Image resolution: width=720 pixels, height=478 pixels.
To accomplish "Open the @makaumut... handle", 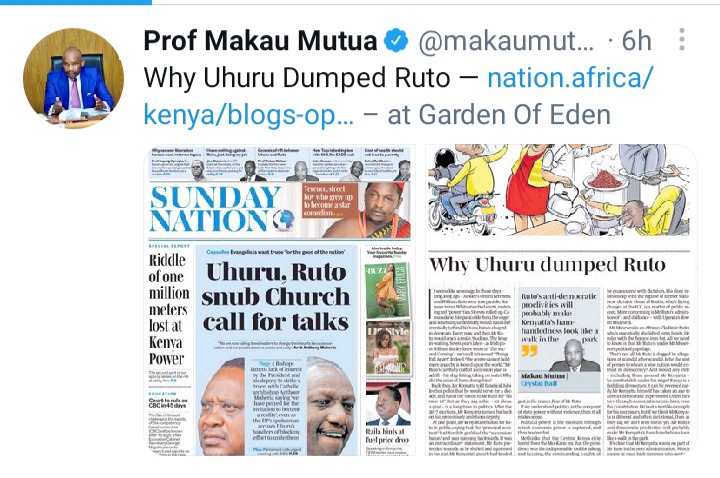I will (506, 41).
